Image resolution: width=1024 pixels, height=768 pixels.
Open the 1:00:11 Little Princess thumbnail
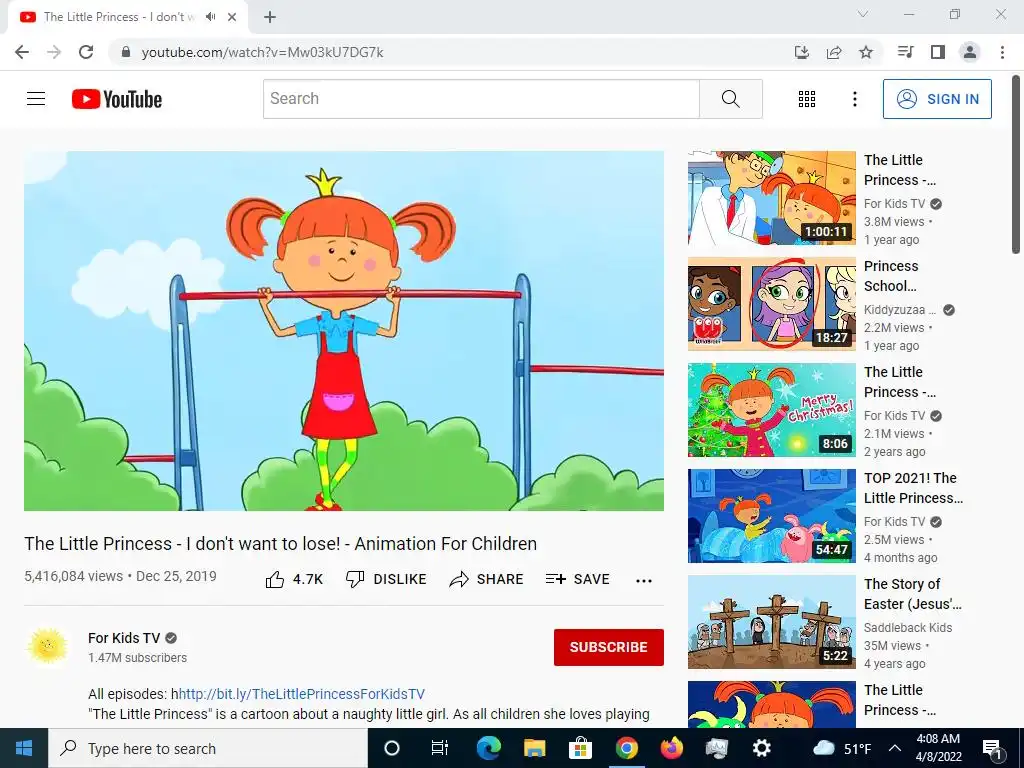tap(771, 198)
